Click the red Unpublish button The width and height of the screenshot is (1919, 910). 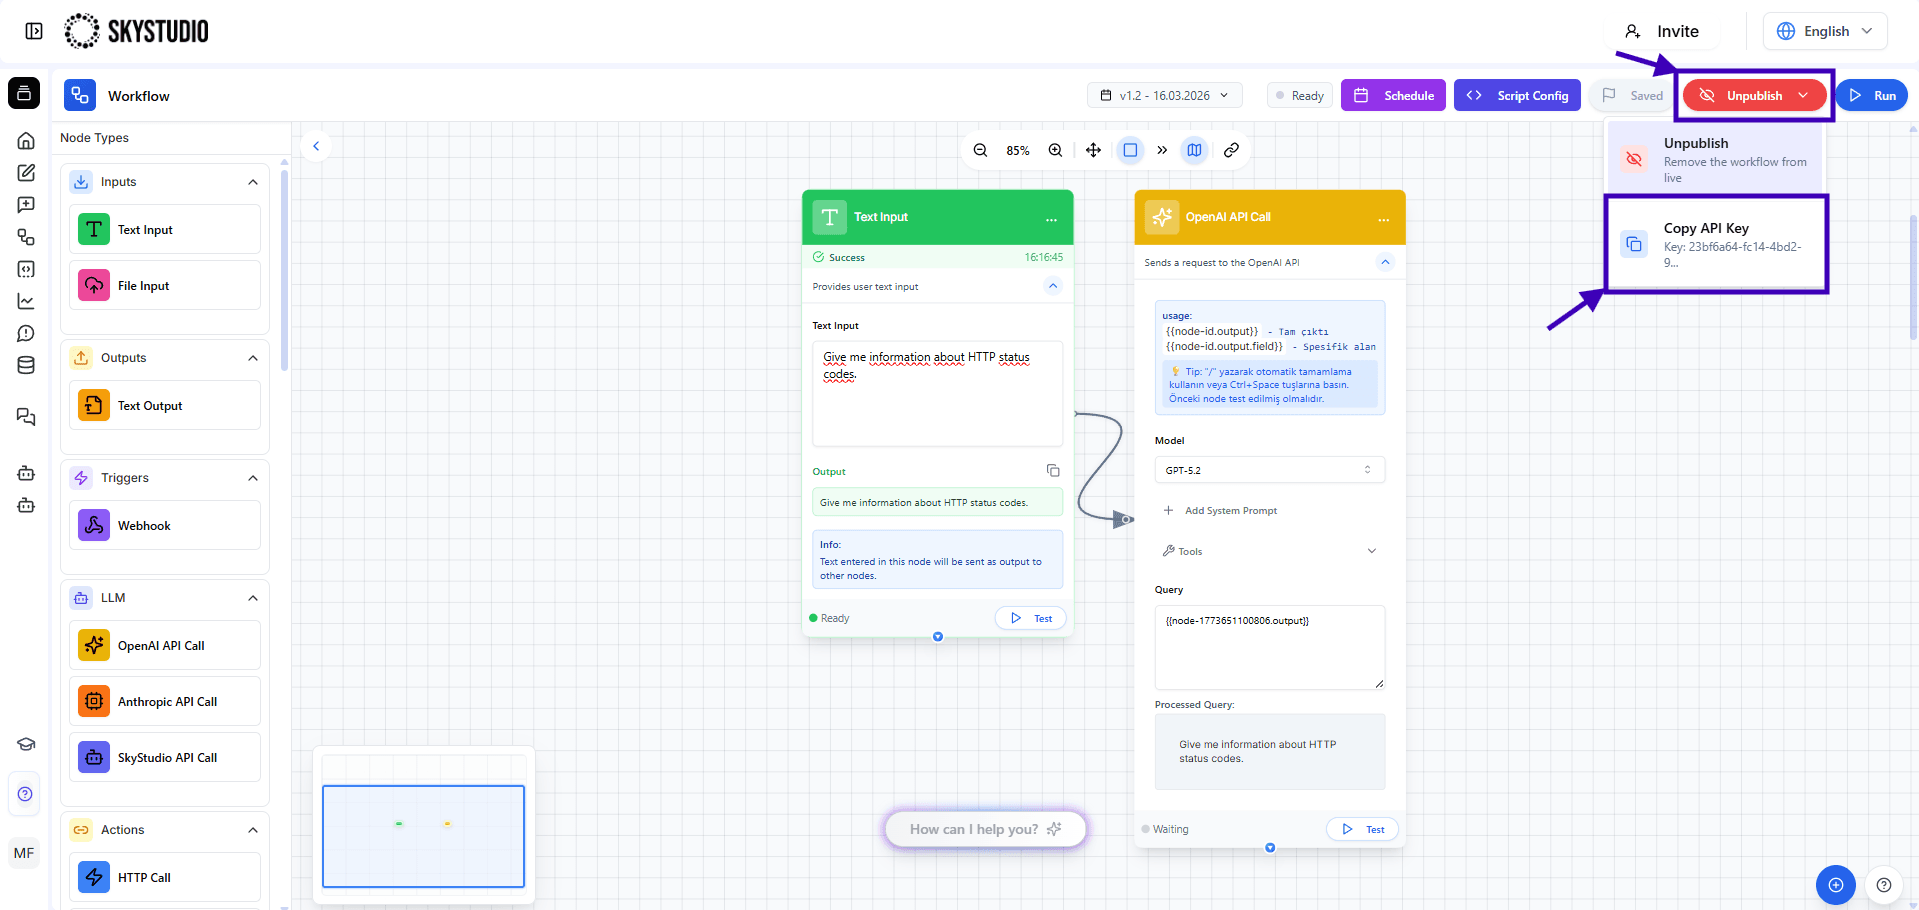pos(1754,95)
